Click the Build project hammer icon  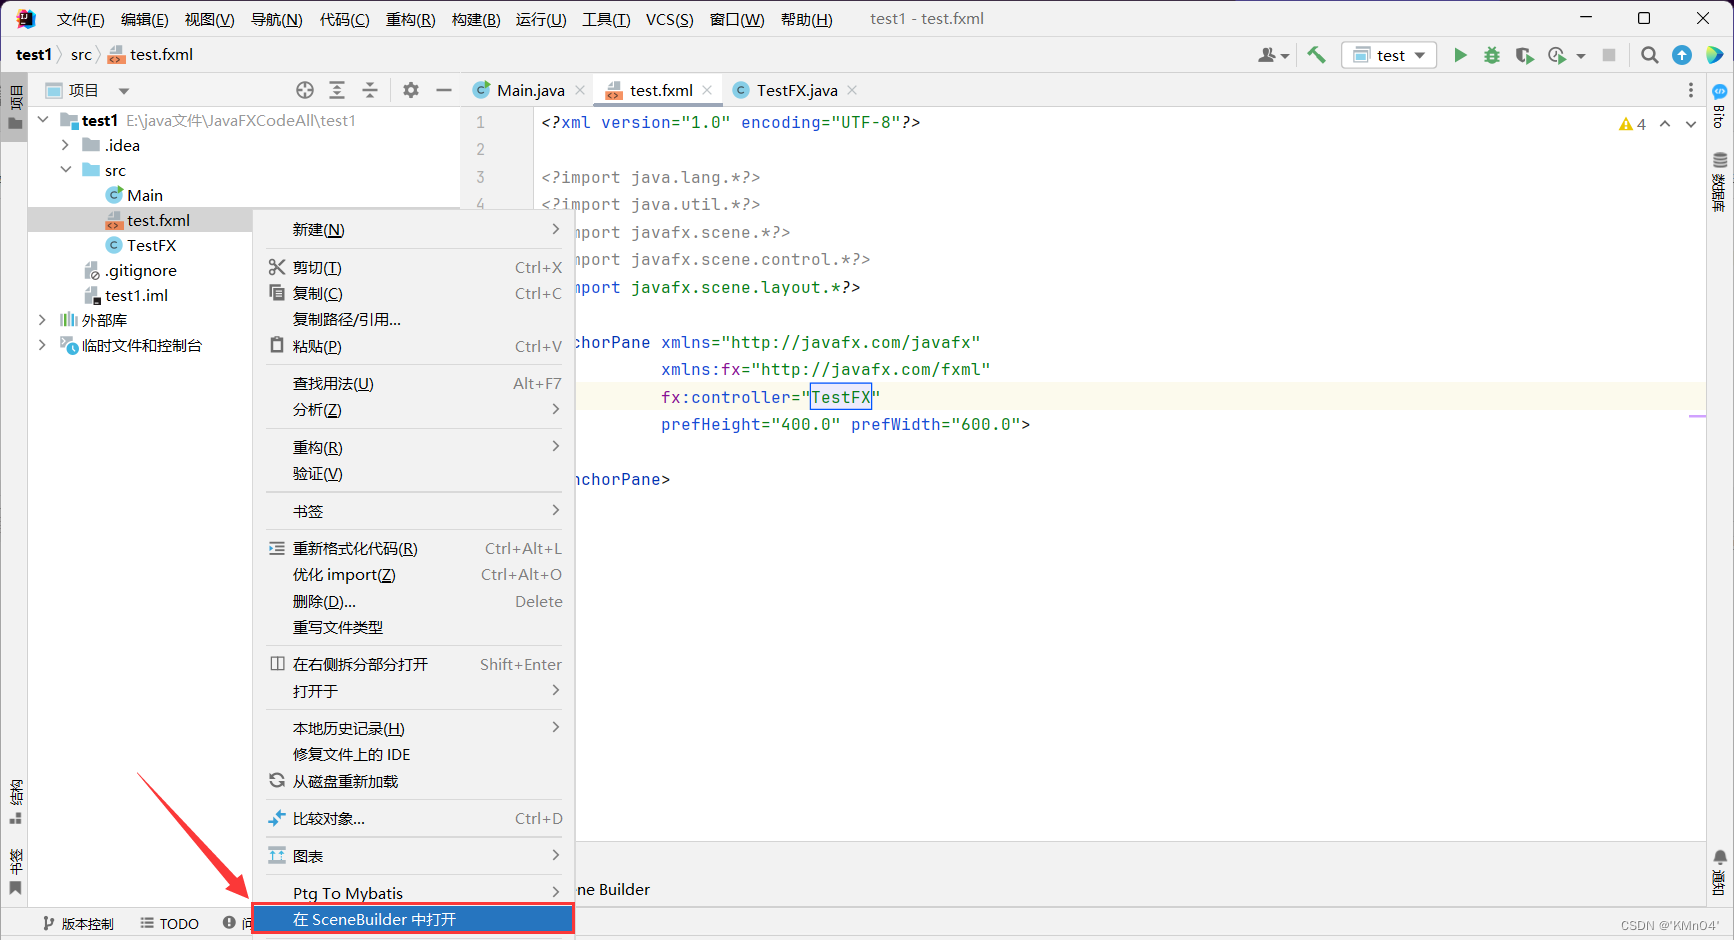[x=1316, y=55]
